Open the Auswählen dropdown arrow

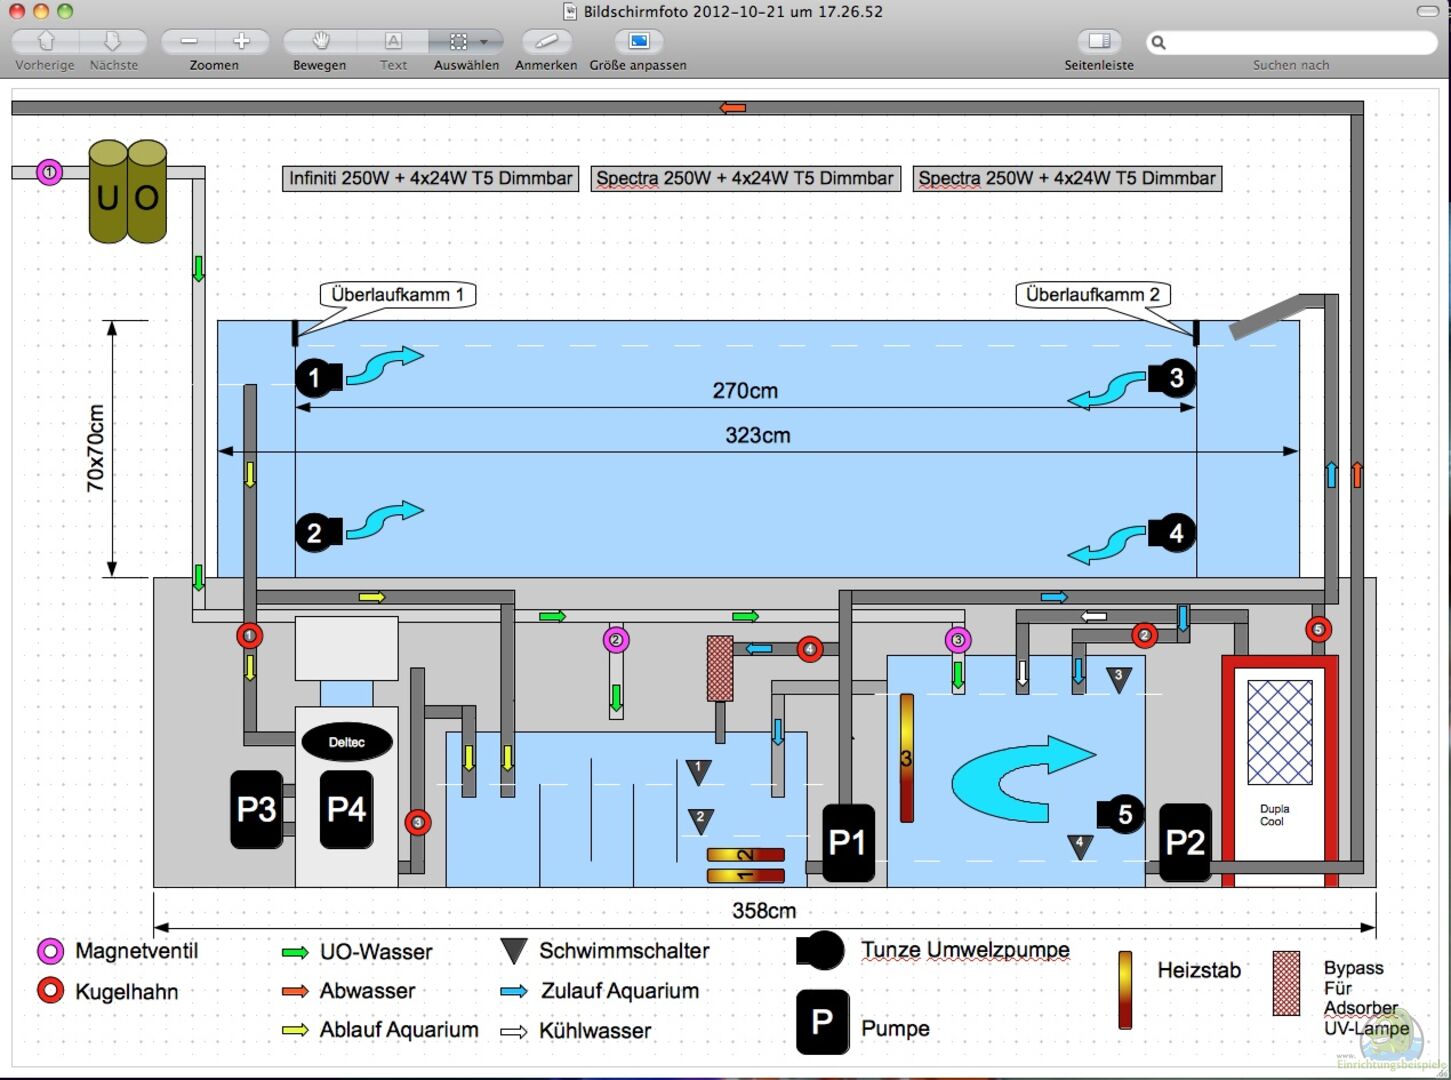[485, 42]
